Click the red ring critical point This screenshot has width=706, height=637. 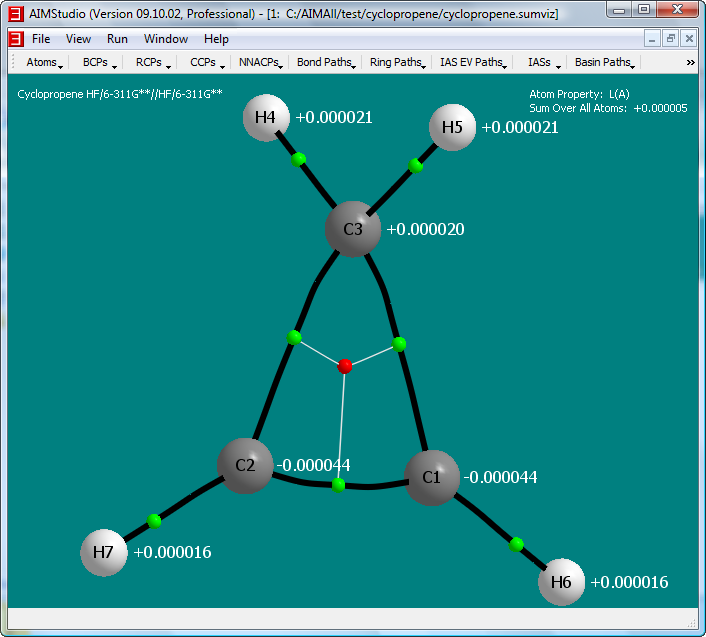coord(345,366)
